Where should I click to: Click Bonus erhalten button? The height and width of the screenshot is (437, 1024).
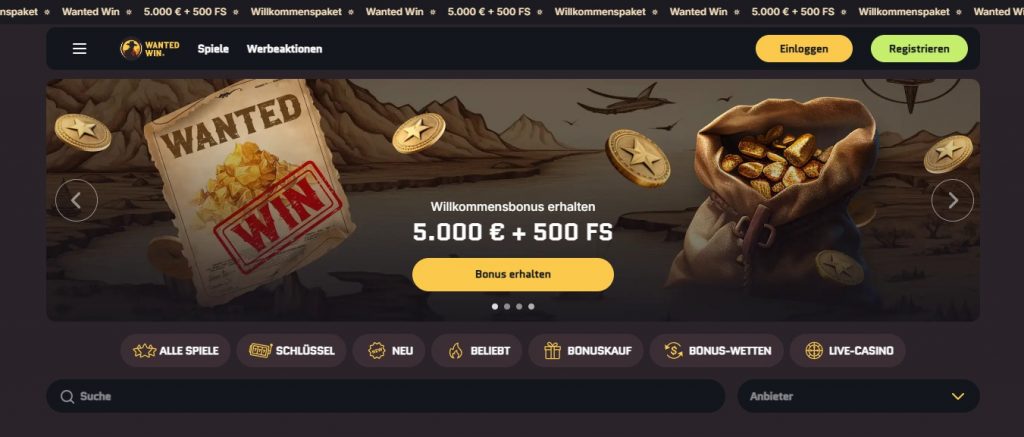(513, 274)
